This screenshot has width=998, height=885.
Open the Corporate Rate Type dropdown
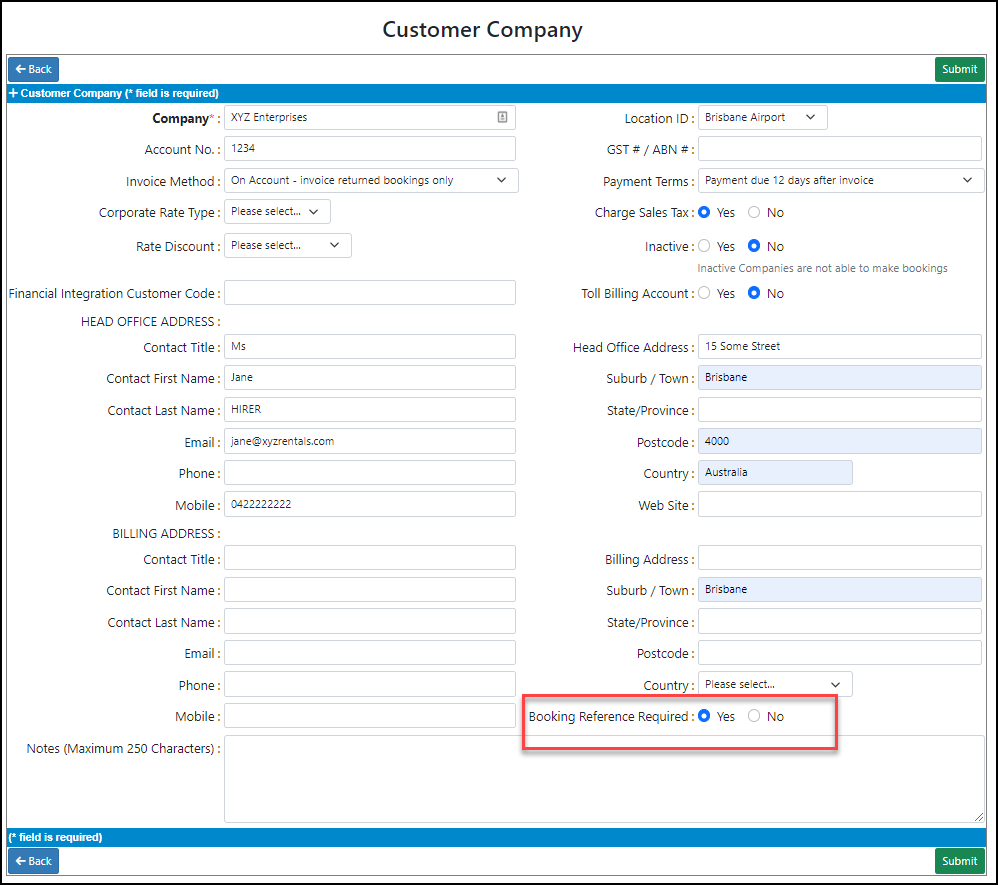tap(277, 211)
